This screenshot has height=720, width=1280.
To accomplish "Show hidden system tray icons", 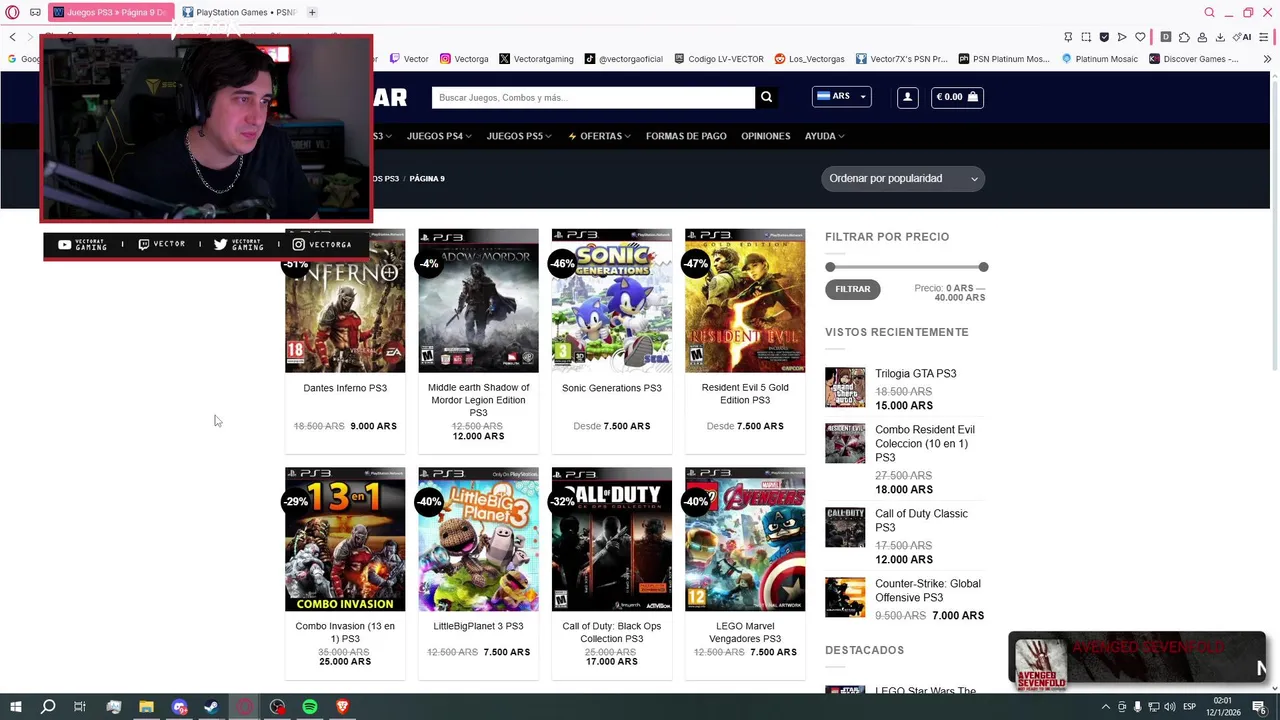I will click(1106, 707).
